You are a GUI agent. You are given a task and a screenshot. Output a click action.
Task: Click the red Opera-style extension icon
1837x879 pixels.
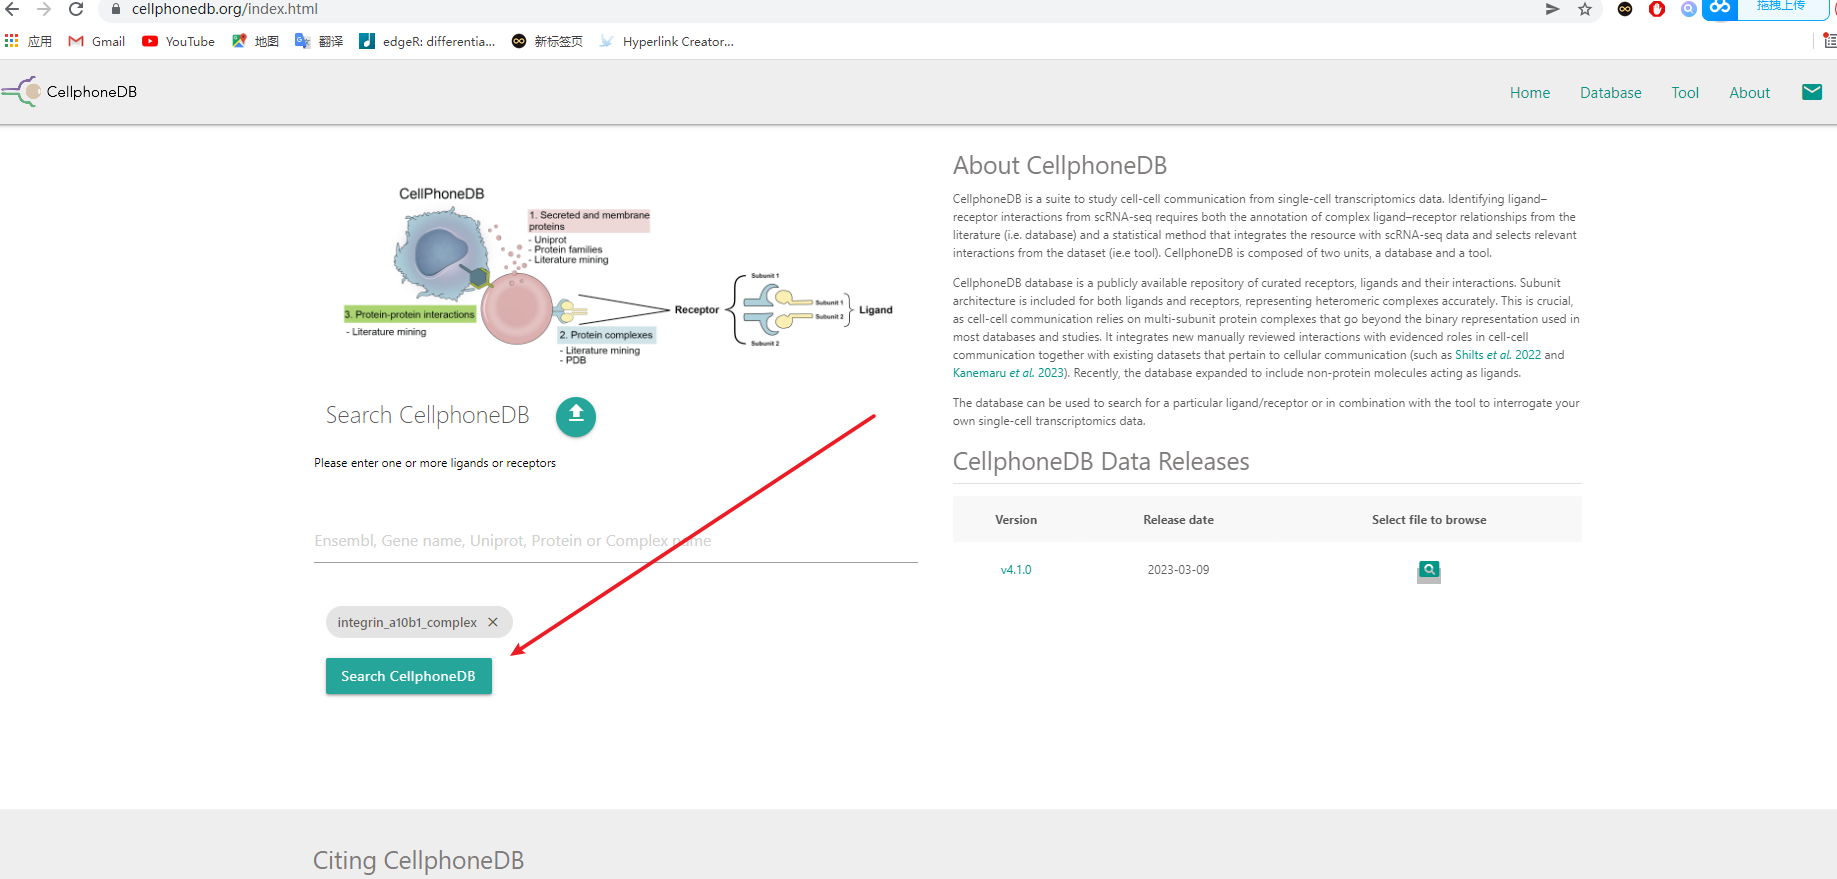1657,9
